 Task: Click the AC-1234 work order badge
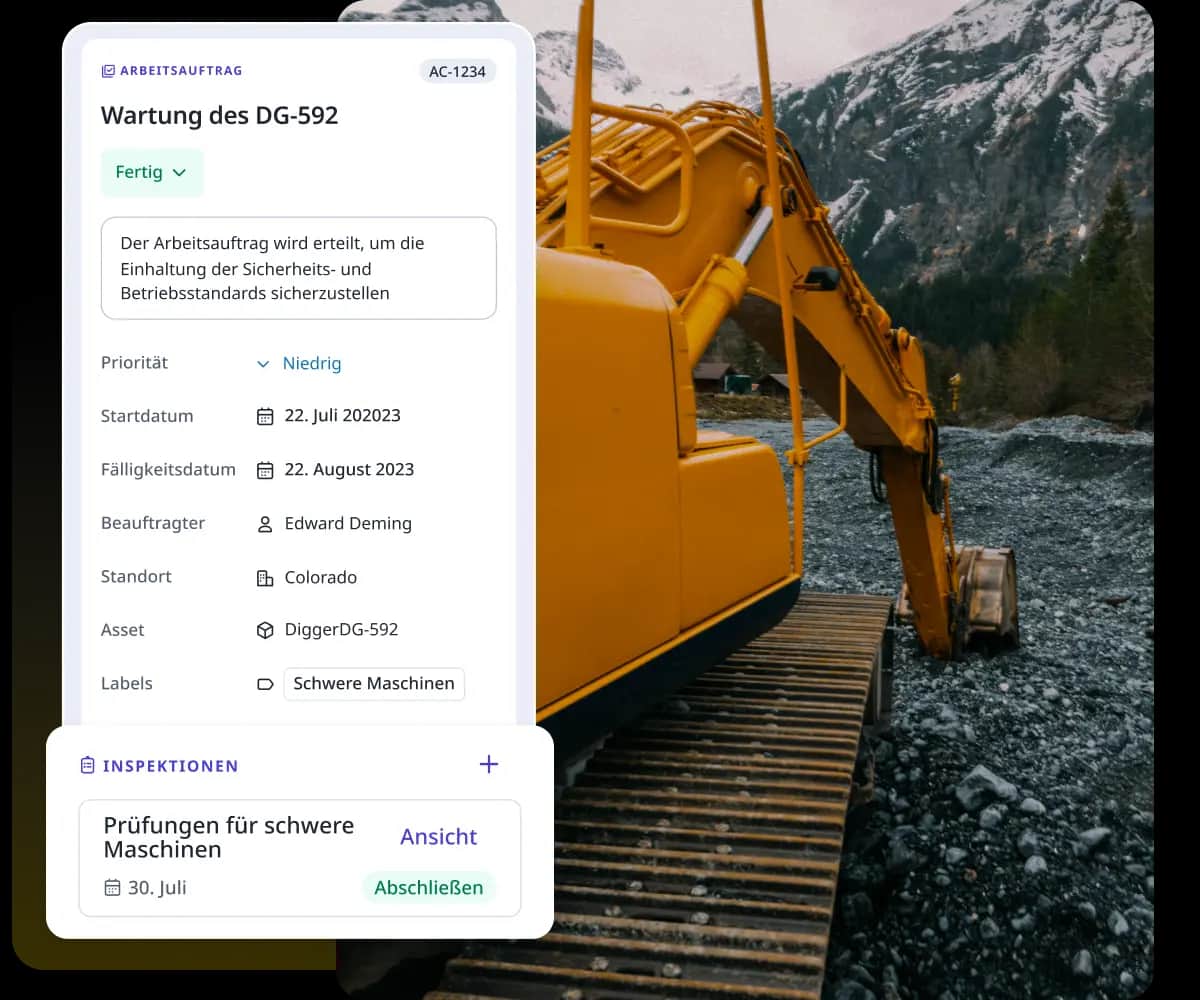457,71
